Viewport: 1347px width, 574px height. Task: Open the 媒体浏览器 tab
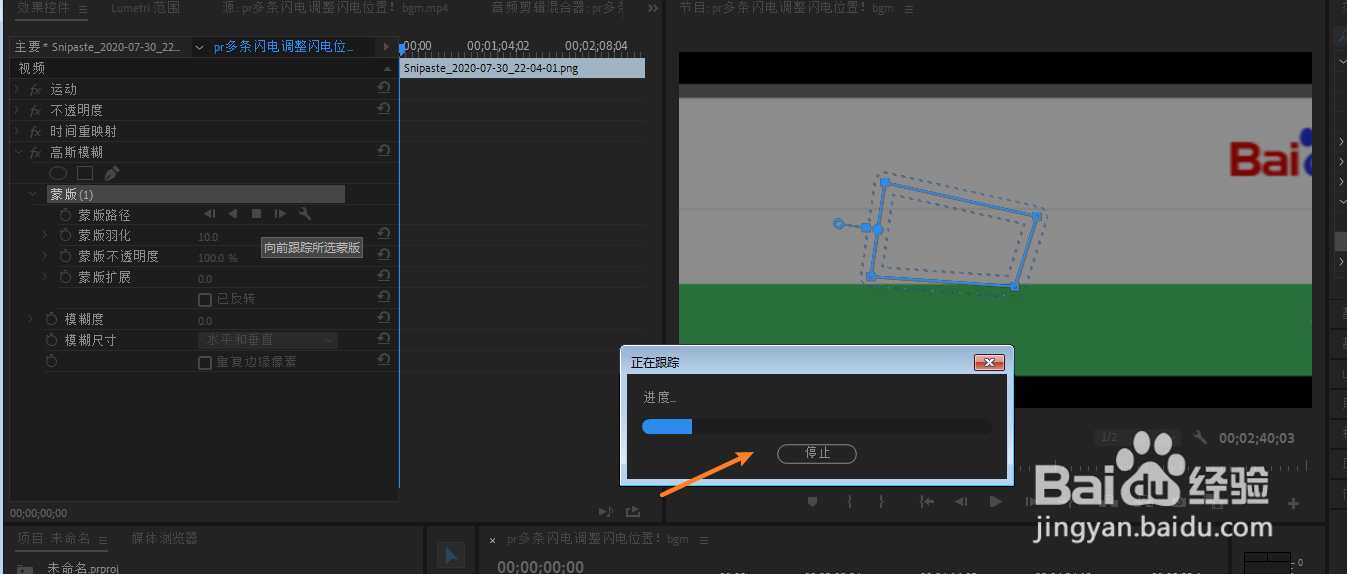(164, 538)
